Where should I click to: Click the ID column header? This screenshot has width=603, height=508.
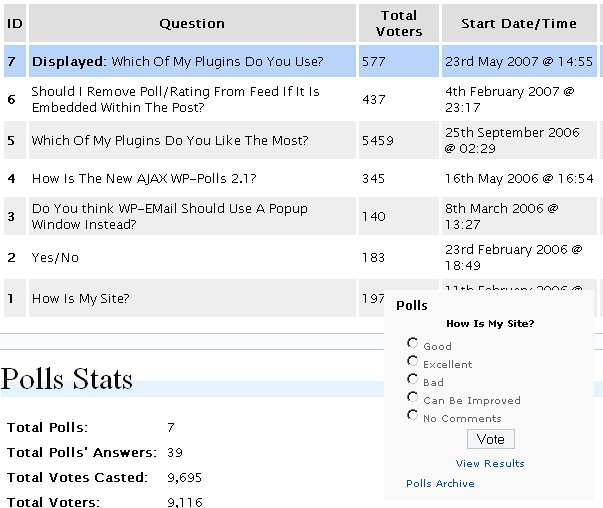[14, 23]
